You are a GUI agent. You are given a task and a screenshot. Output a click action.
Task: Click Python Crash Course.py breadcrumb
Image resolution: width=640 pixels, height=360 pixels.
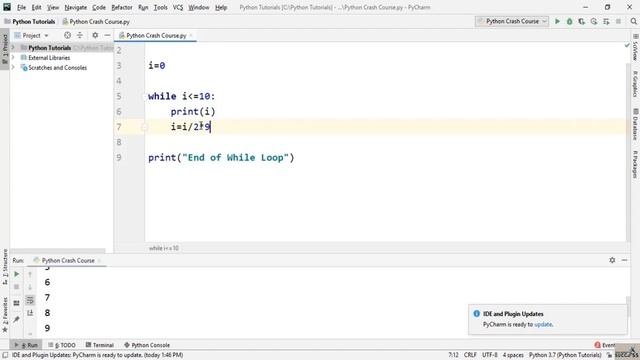tap(96, 22)
